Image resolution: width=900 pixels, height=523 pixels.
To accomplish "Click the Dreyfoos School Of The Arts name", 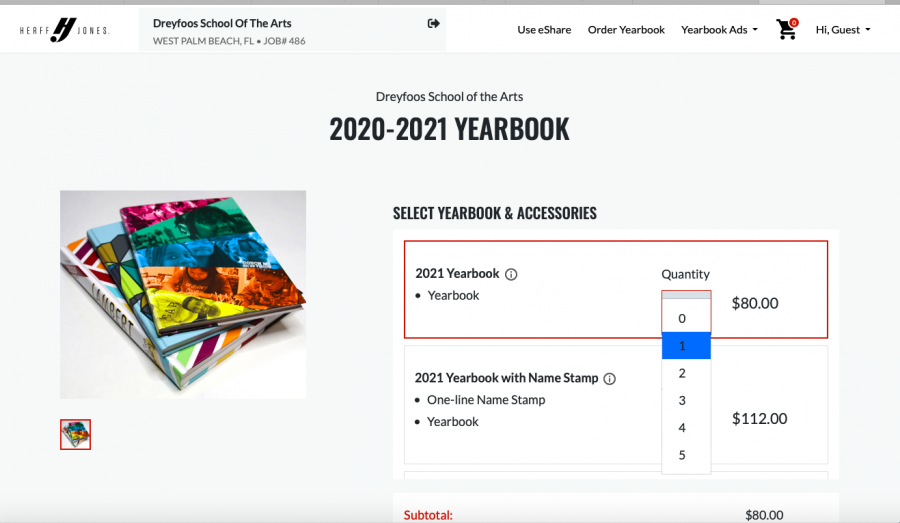I will [222, 24].
